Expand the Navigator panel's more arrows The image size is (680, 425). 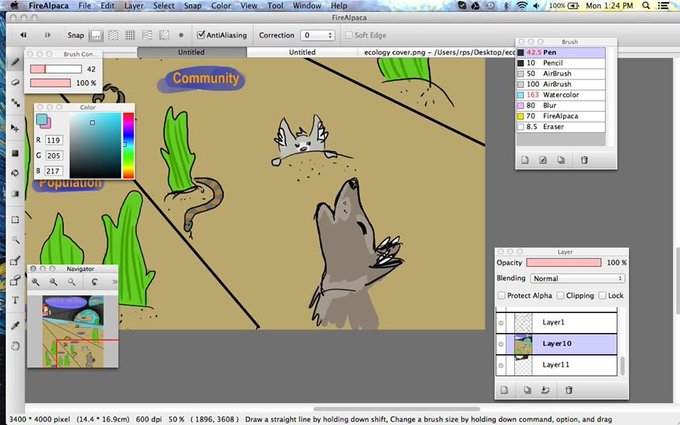(x=114, y=282)
